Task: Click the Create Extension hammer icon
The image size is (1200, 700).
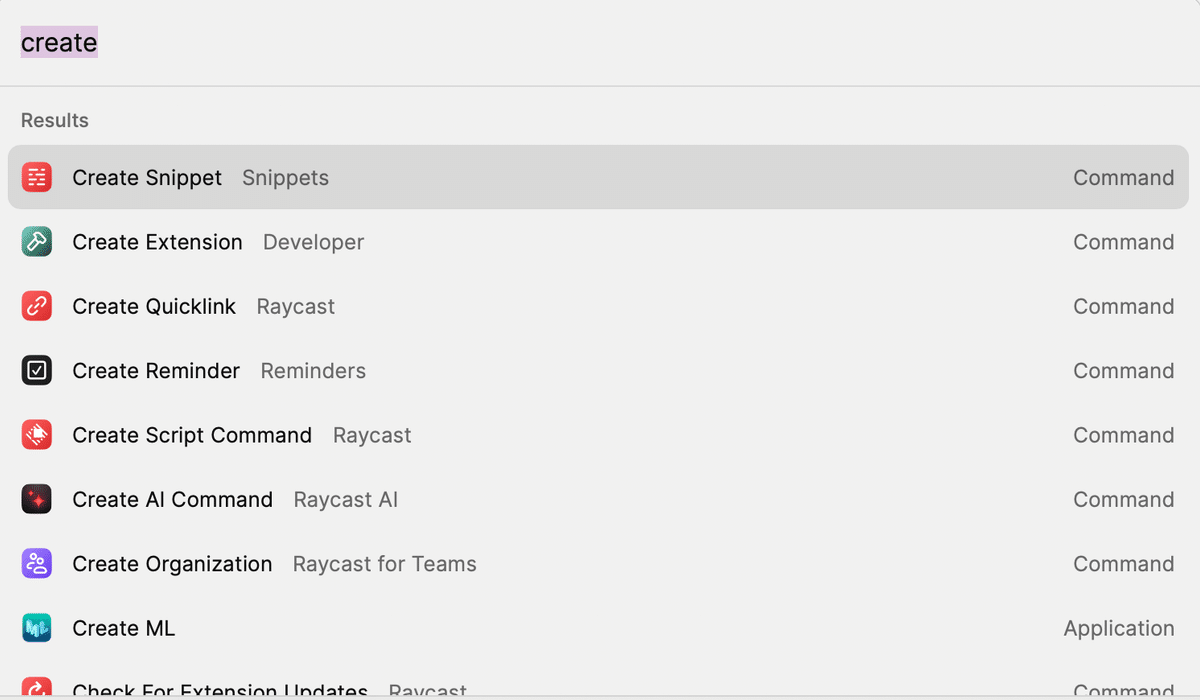Action: click(37, 242)
